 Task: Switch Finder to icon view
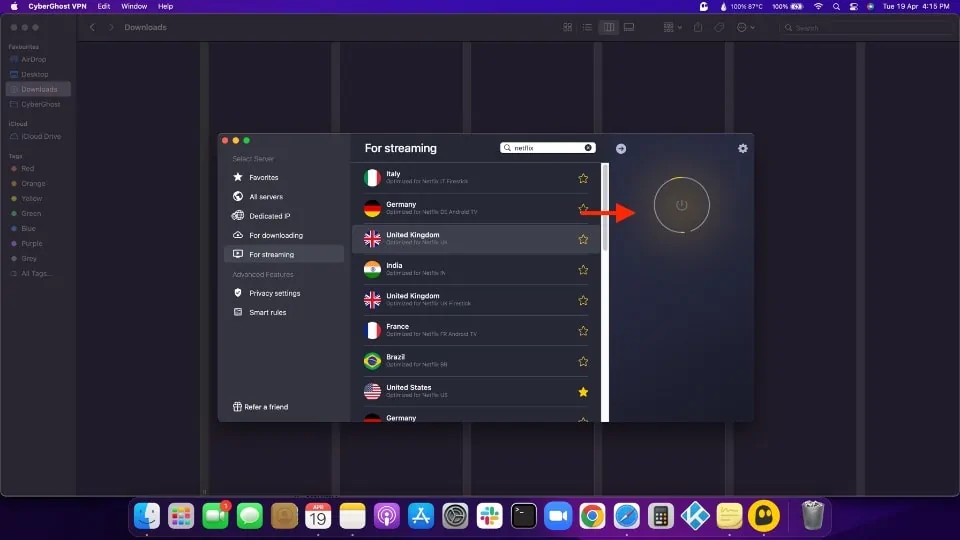click(x=568, y=27)
